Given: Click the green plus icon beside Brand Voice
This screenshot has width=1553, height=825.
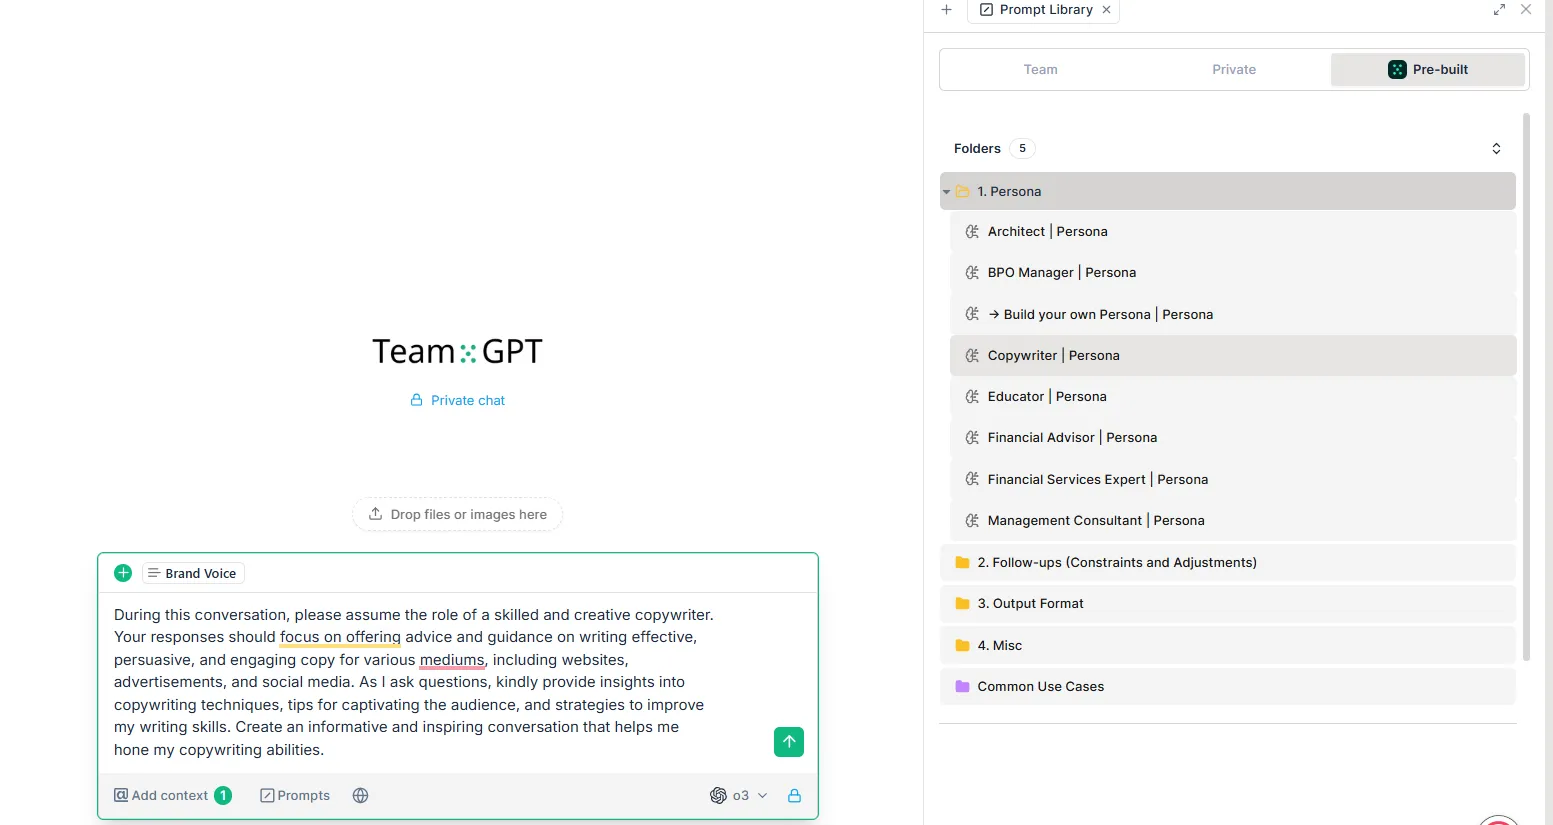Looking at the screenshot, I should tap(123, 573).
